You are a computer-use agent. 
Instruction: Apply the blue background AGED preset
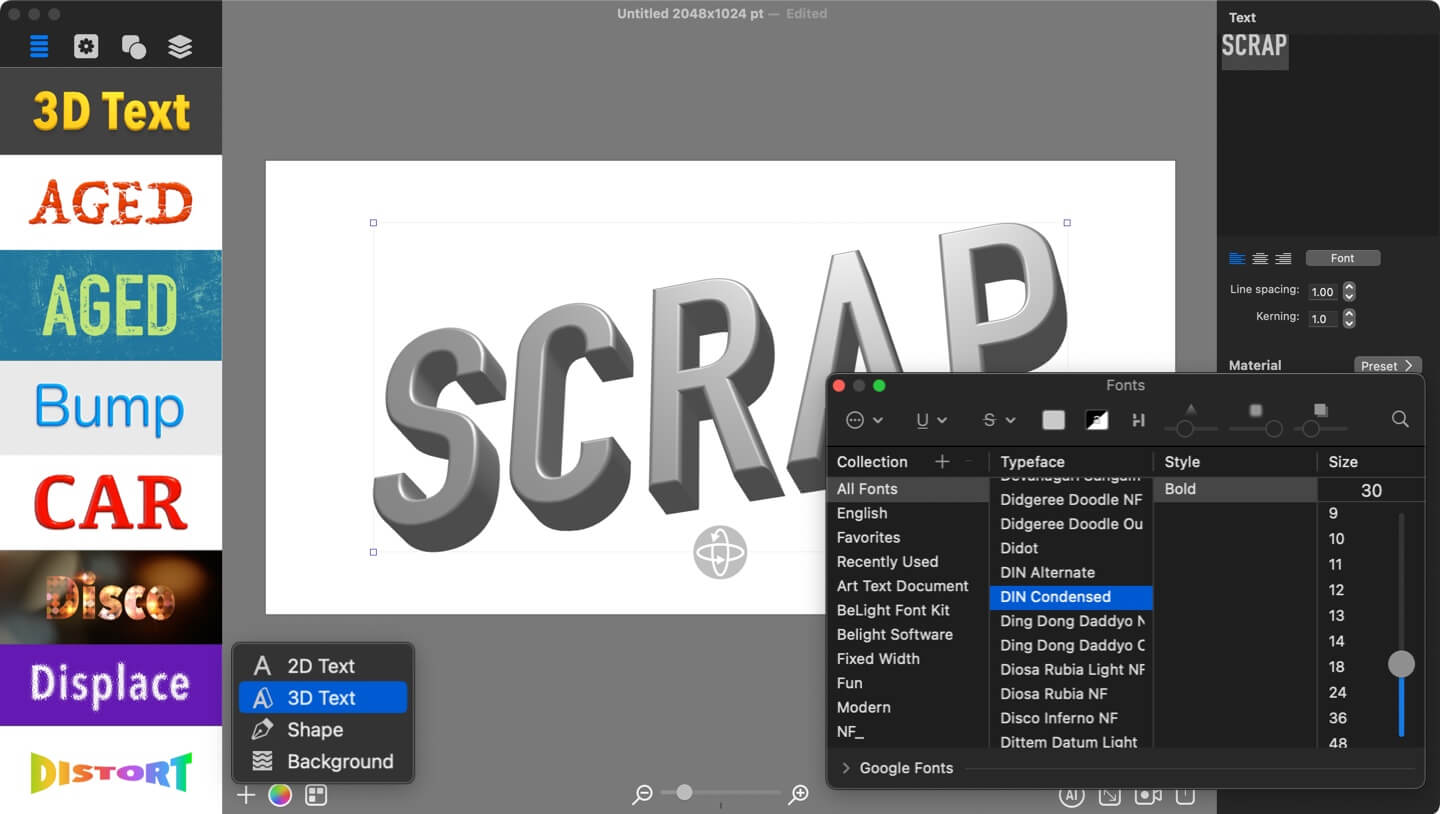111,305
